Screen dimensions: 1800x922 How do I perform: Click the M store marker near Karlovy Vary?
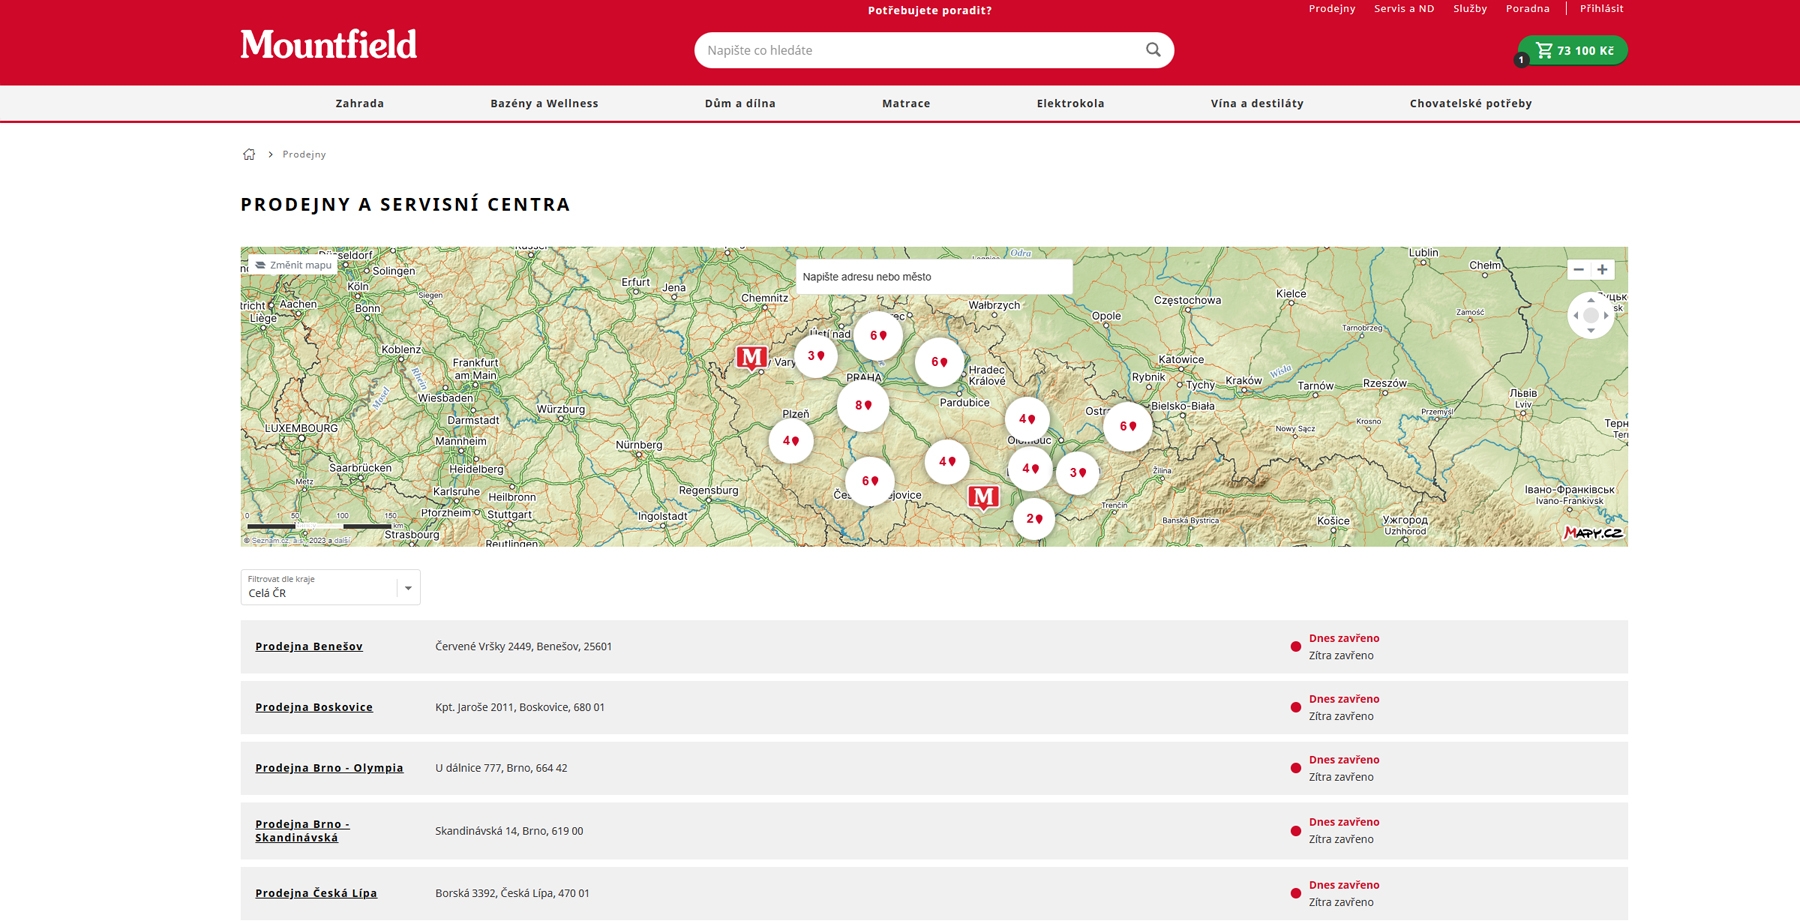(751, 357)
